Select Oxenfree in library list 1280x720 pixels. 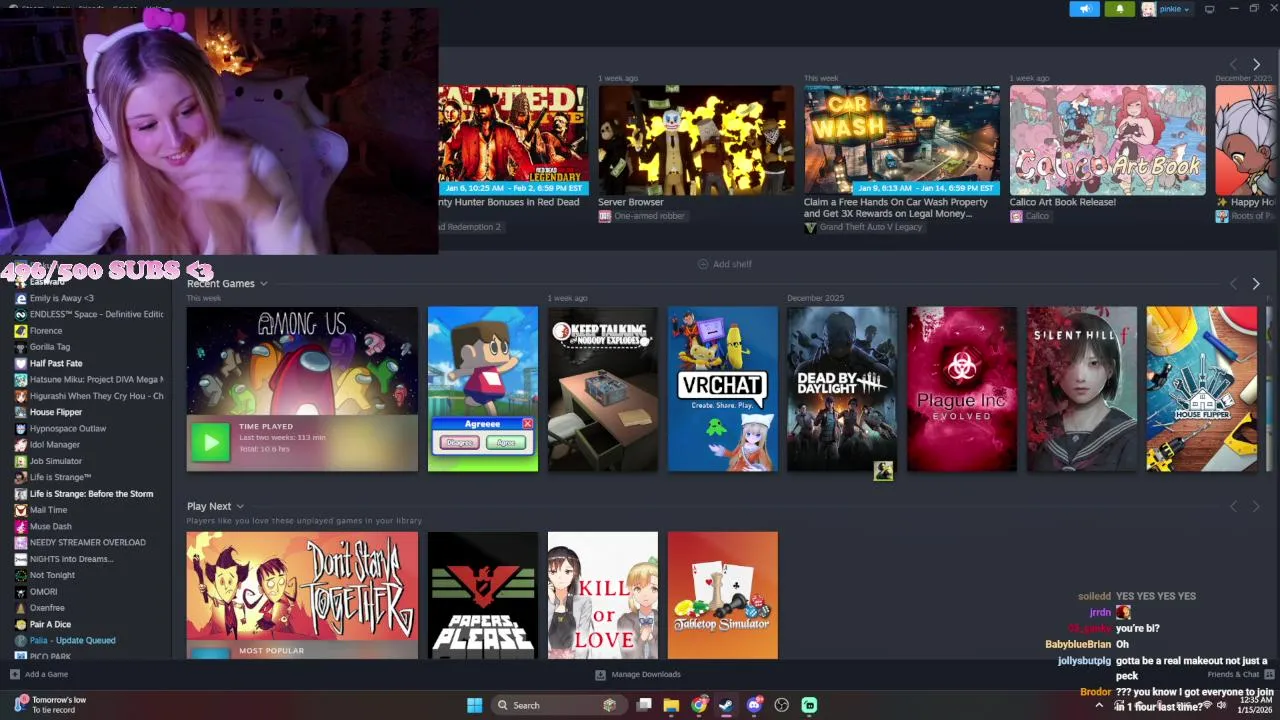coord(47,608)
